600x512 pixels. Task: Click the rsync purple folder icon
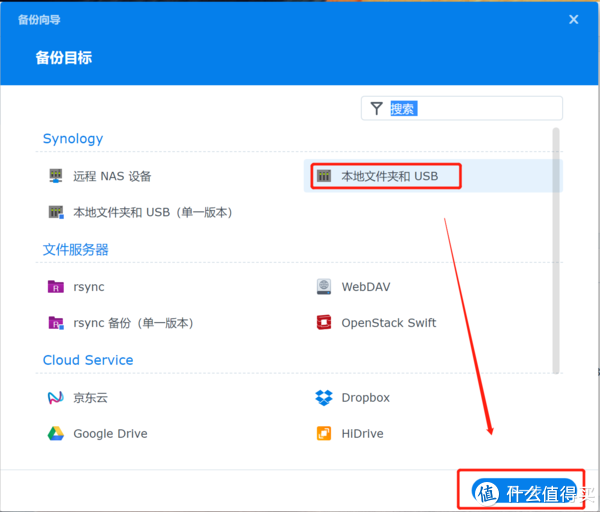pyautogui.click(x=55, y=287)
